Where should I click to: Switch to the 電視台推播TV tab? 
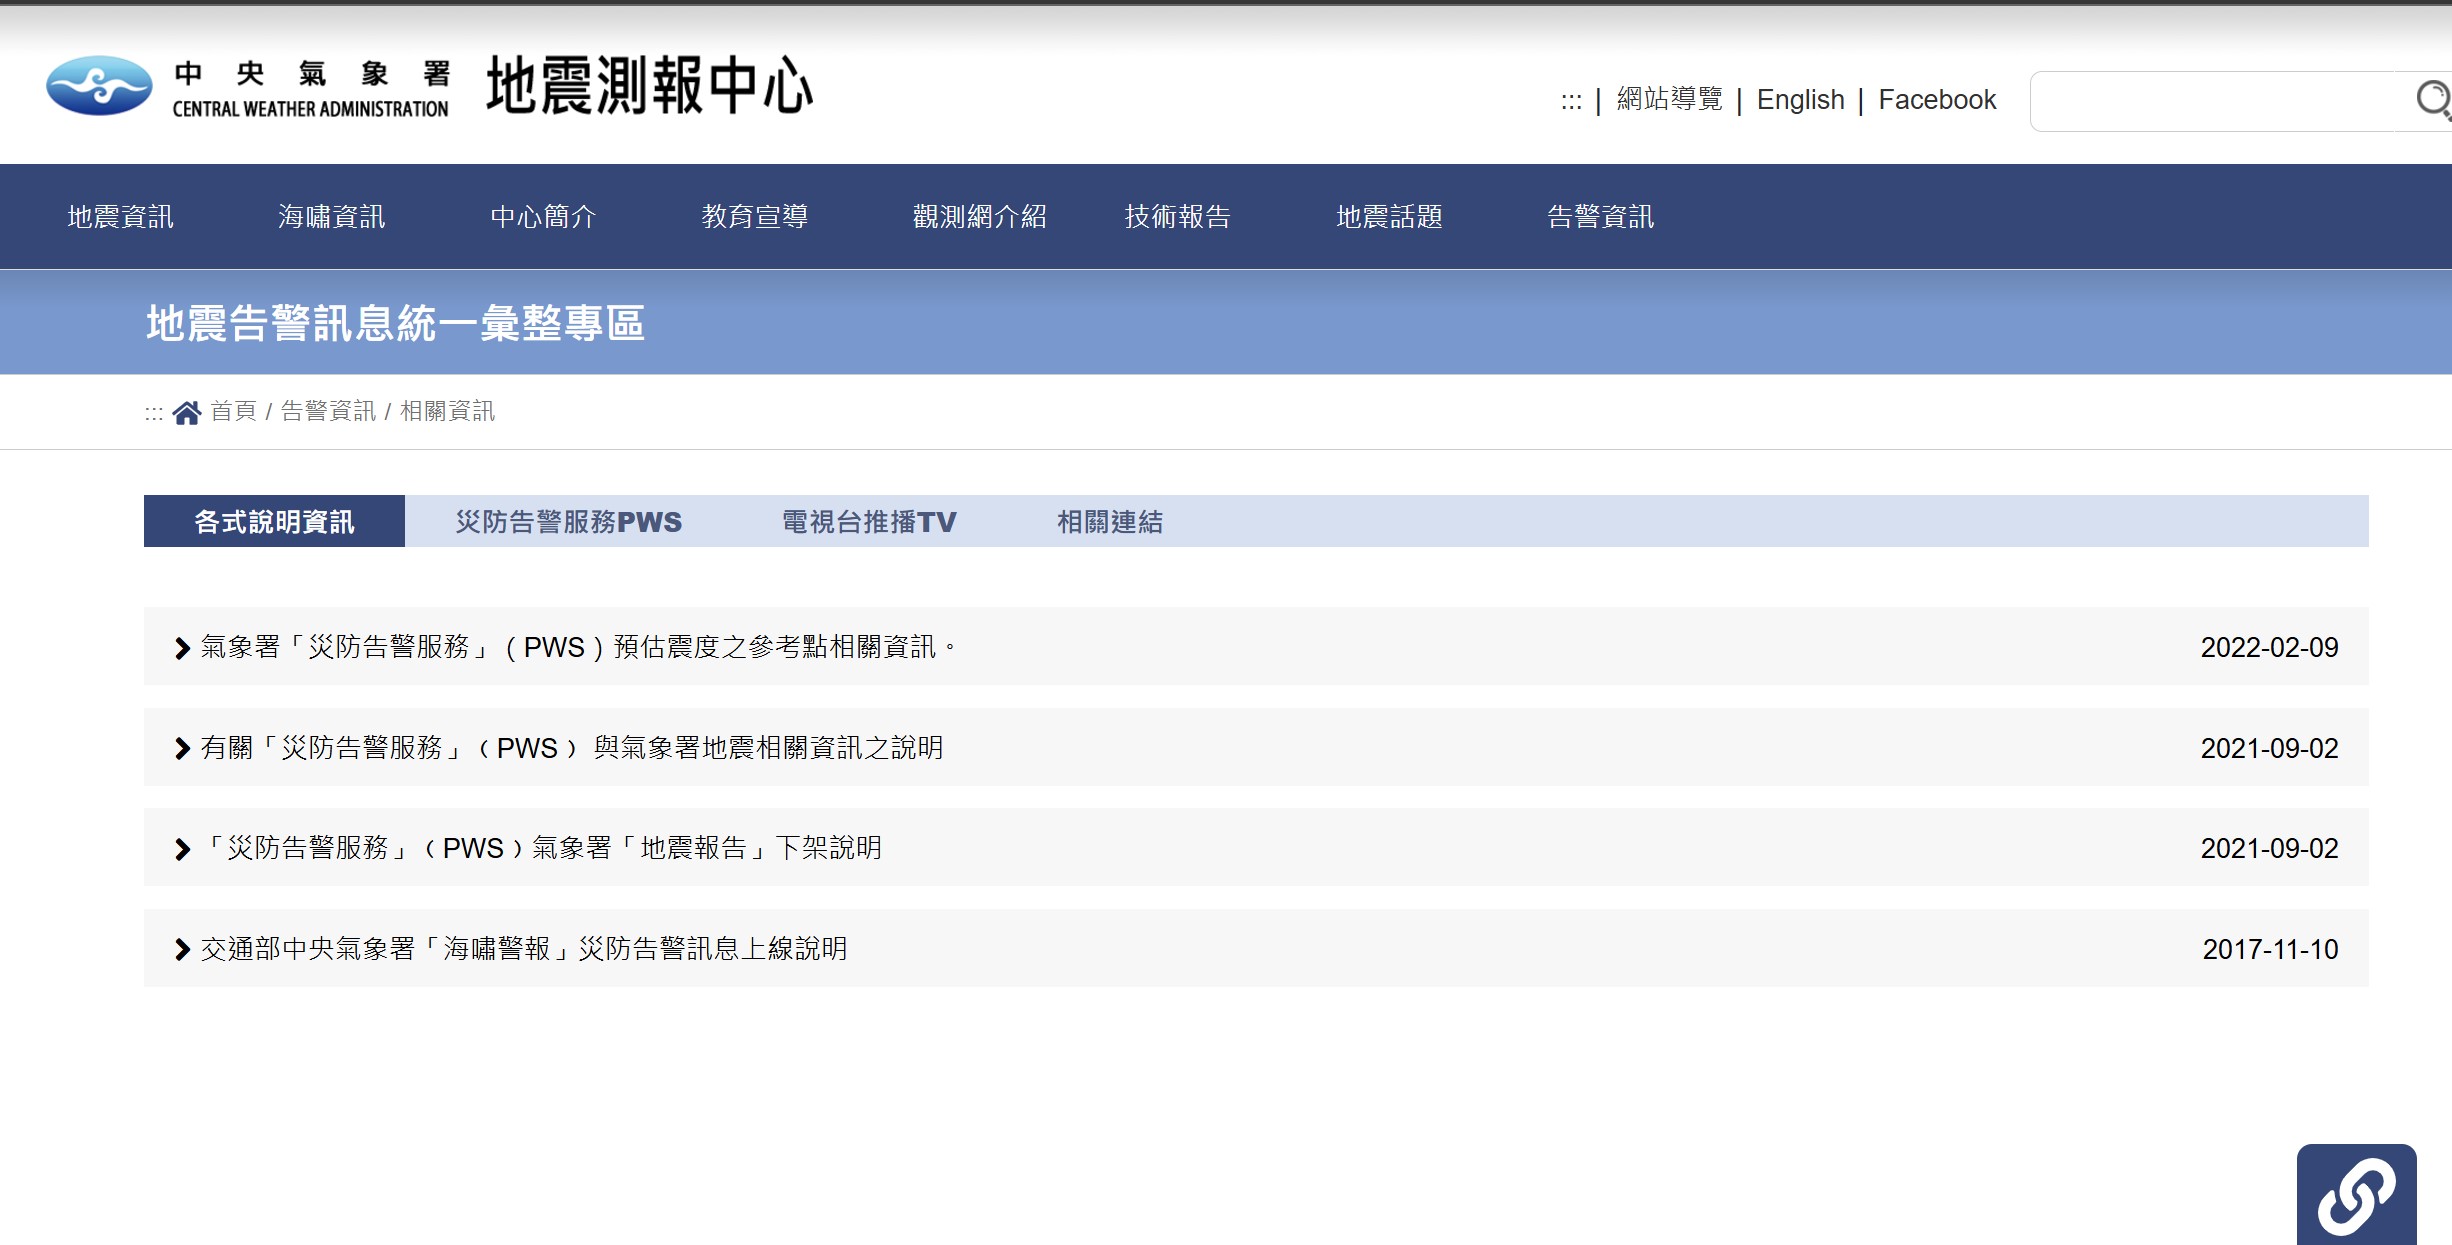[x=868, y=522]
